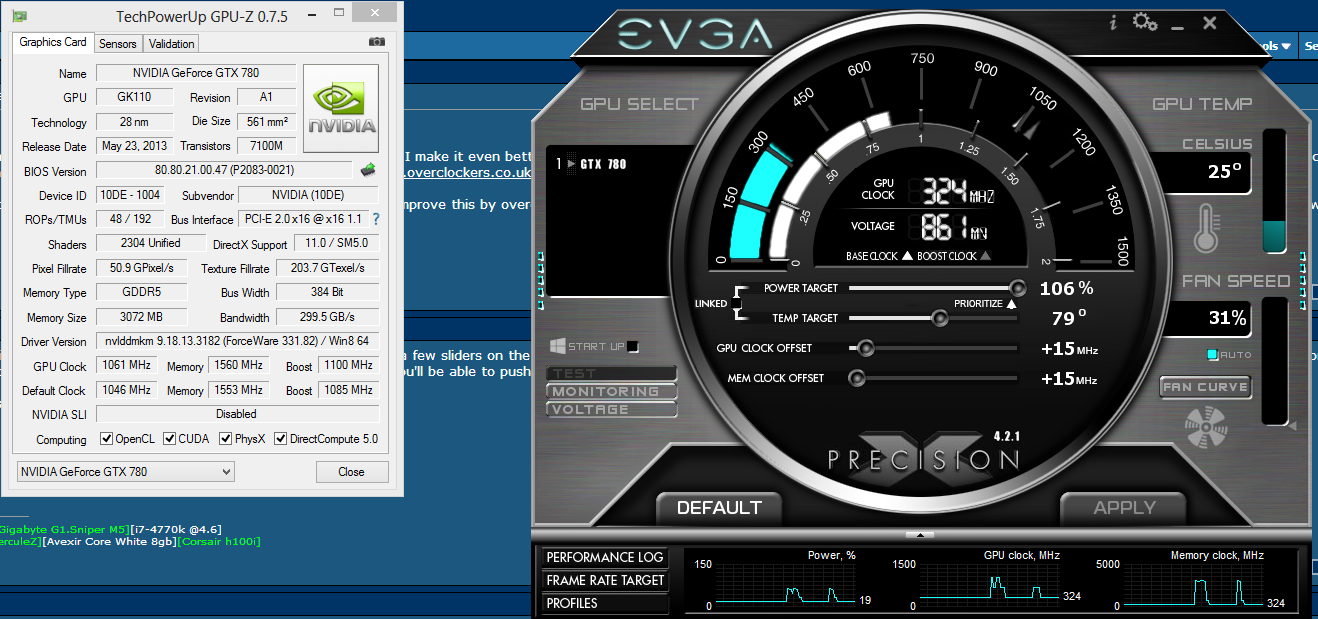
Task: Click the Fan Speed vertical bar
Action: pos(1274,360)
